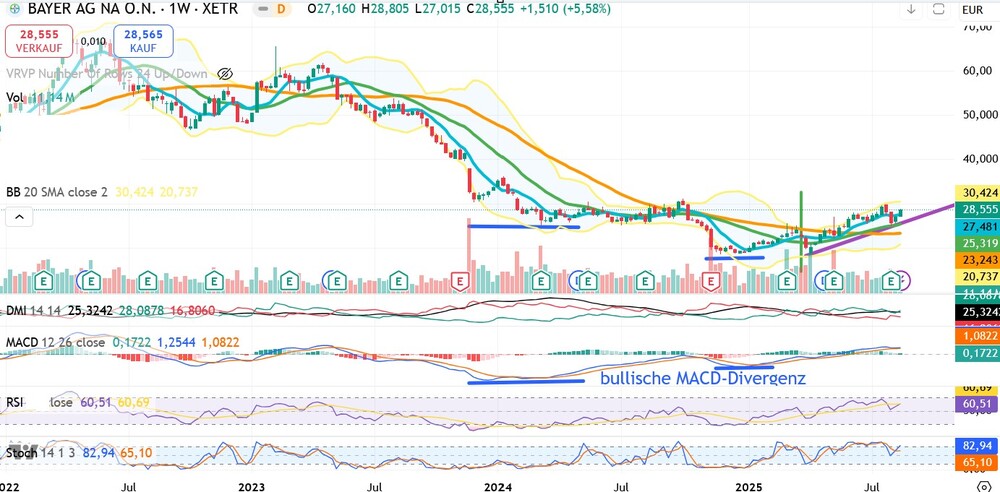This screenshot has width=1000, height=492.
Task: Click the orange 65,10 Stoch value label
Action: point(976,462)
